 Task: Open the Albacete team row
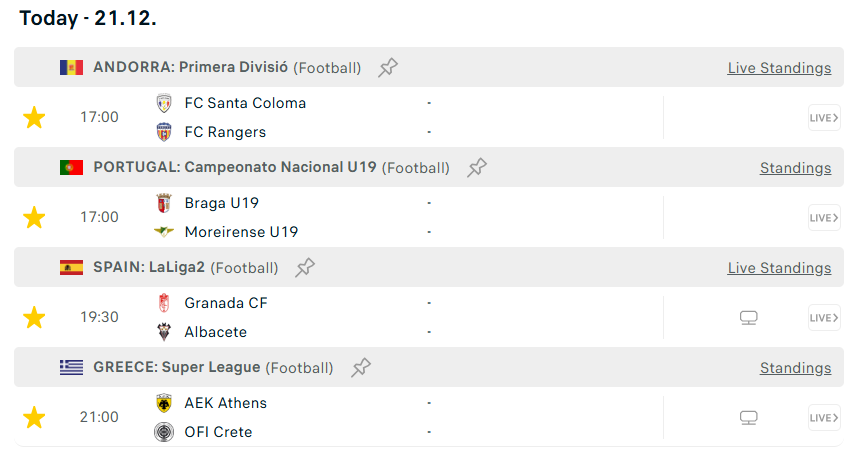pos(215,332)
